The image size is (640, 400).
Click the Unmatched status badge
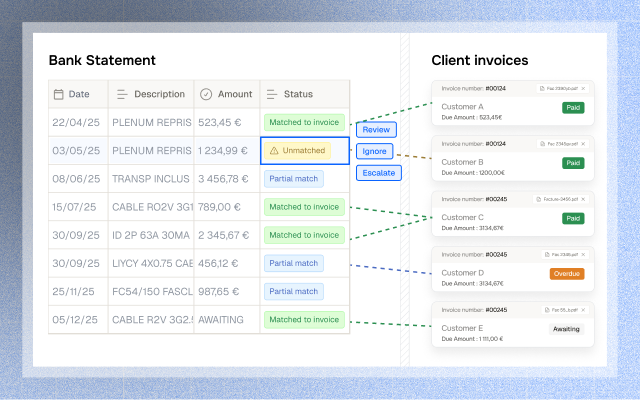(x=298, y=151)
